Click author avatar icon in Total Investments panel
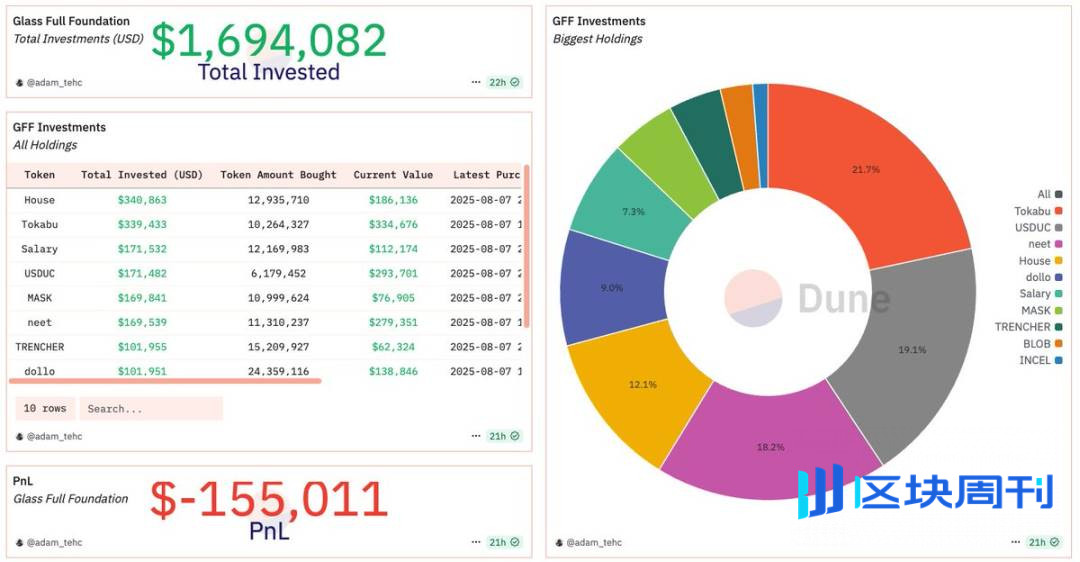 click(19, 83)
